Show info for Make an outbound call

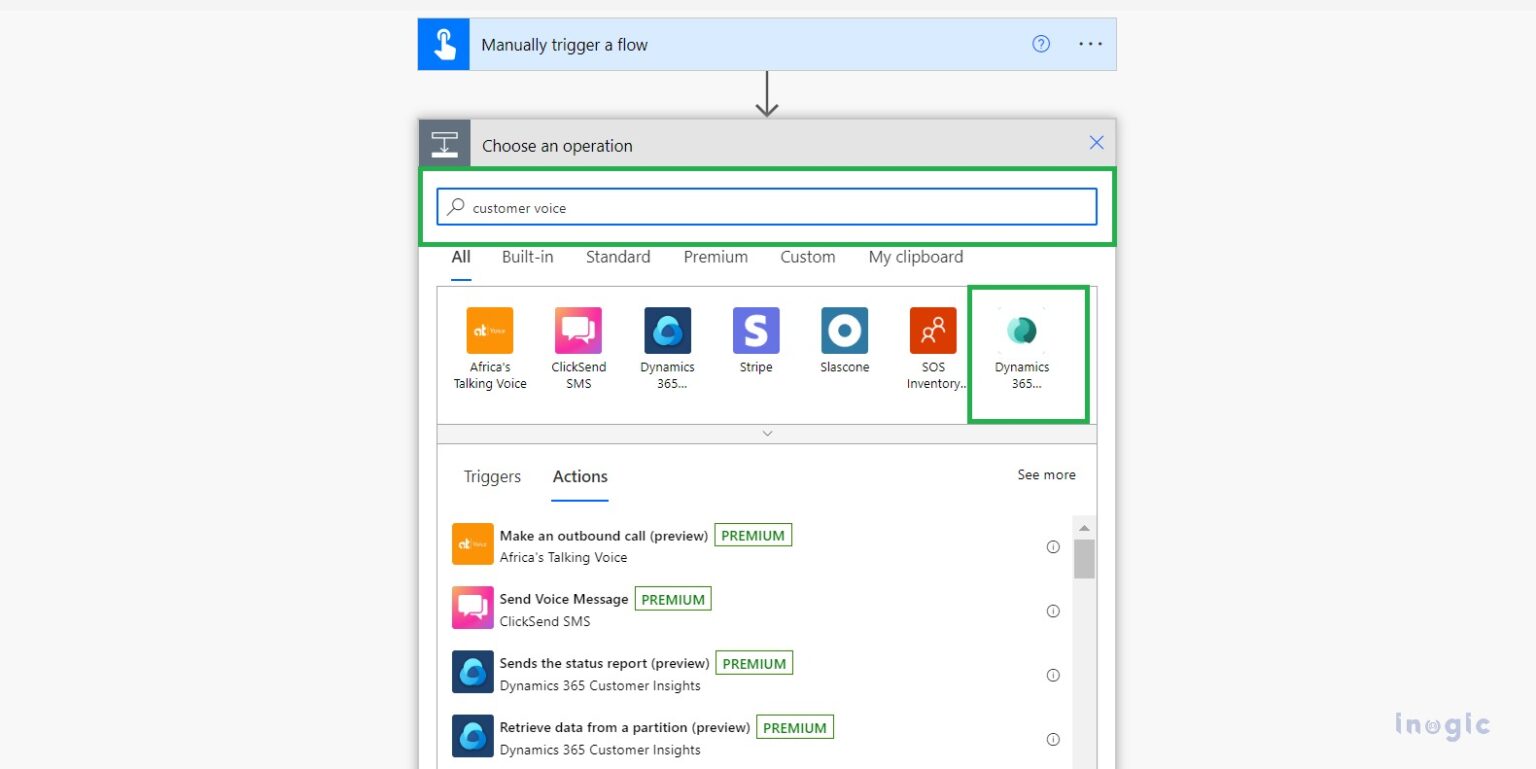pos(1052,547)
